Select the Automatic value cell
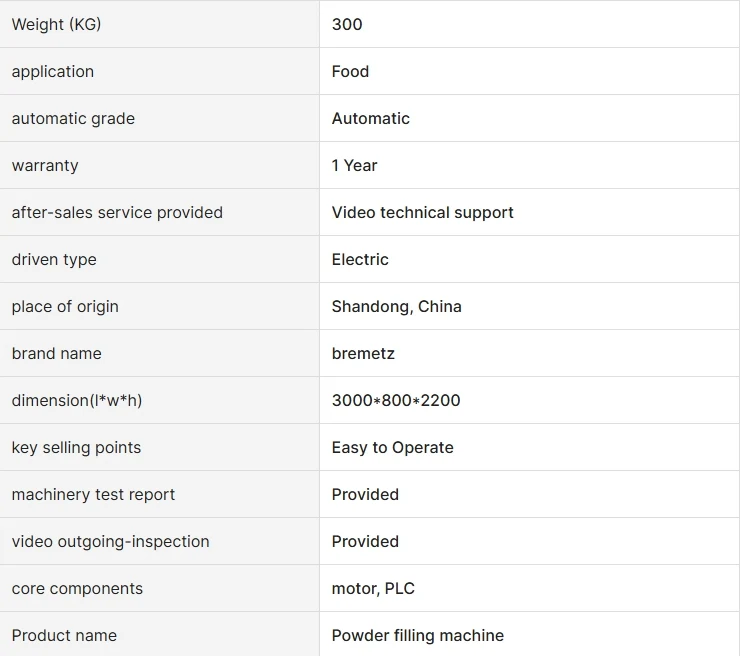The height and width of the screenshot is (656, 742). pos(530,118)
